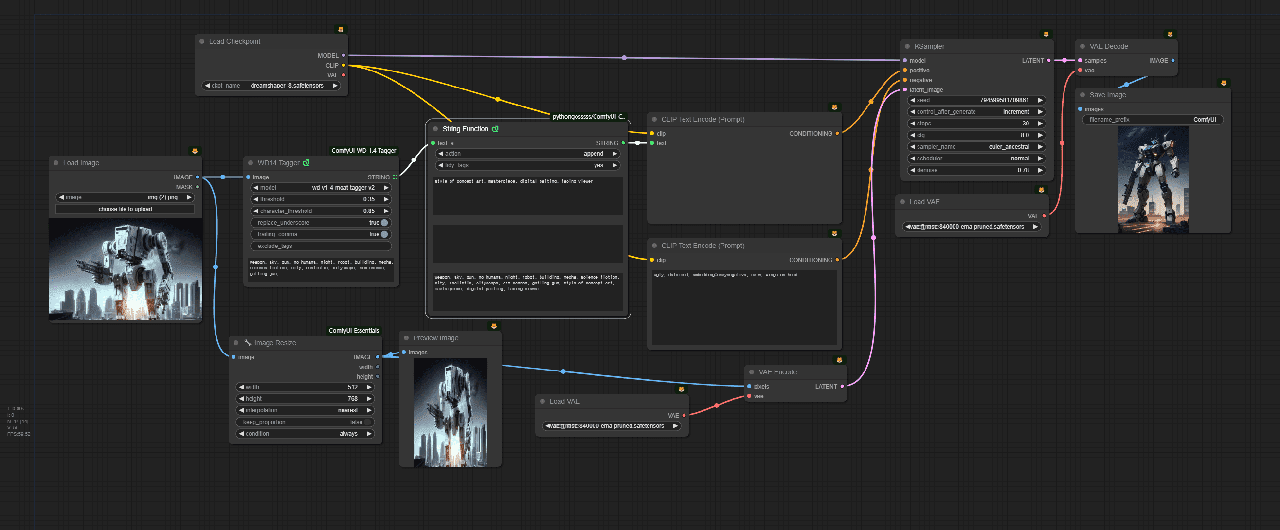Click the collapse dot on the WD14 Tagger title
This screenshot has width=1280, height=530.
click(x=252, y=162)
